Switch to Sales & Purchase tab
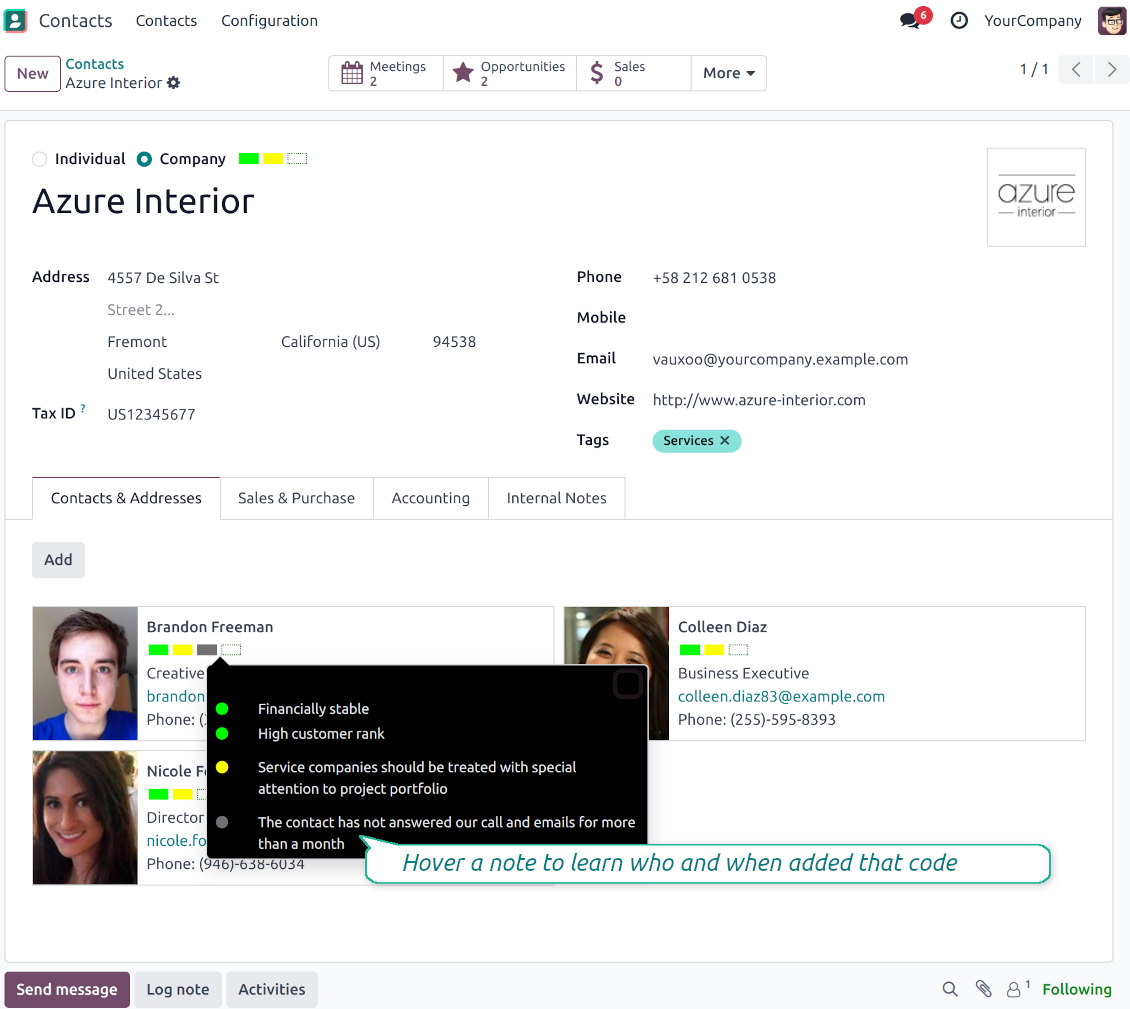The width and height of the screenshot is (1130, 1009). pos(296,498)
